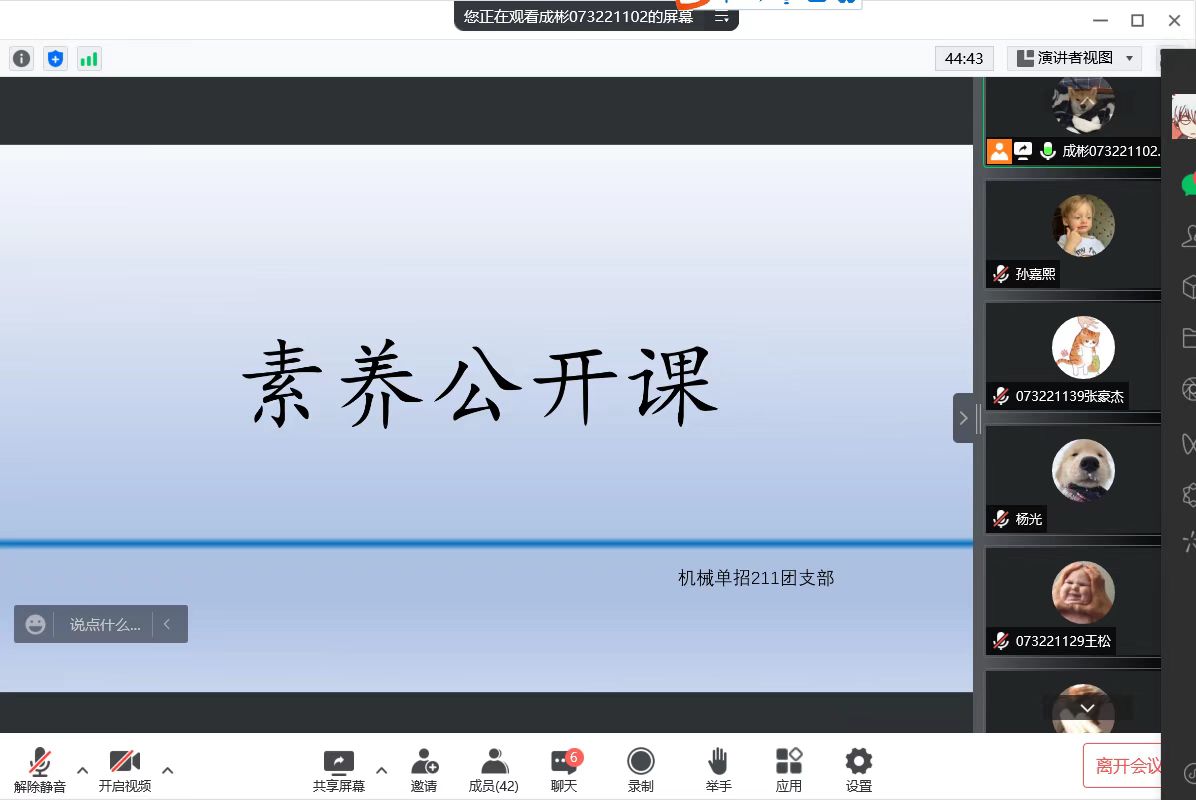Click the 44:43 meeting timer
The image size is (1196, 800).
pyautogui.click(x=963, y=58)
